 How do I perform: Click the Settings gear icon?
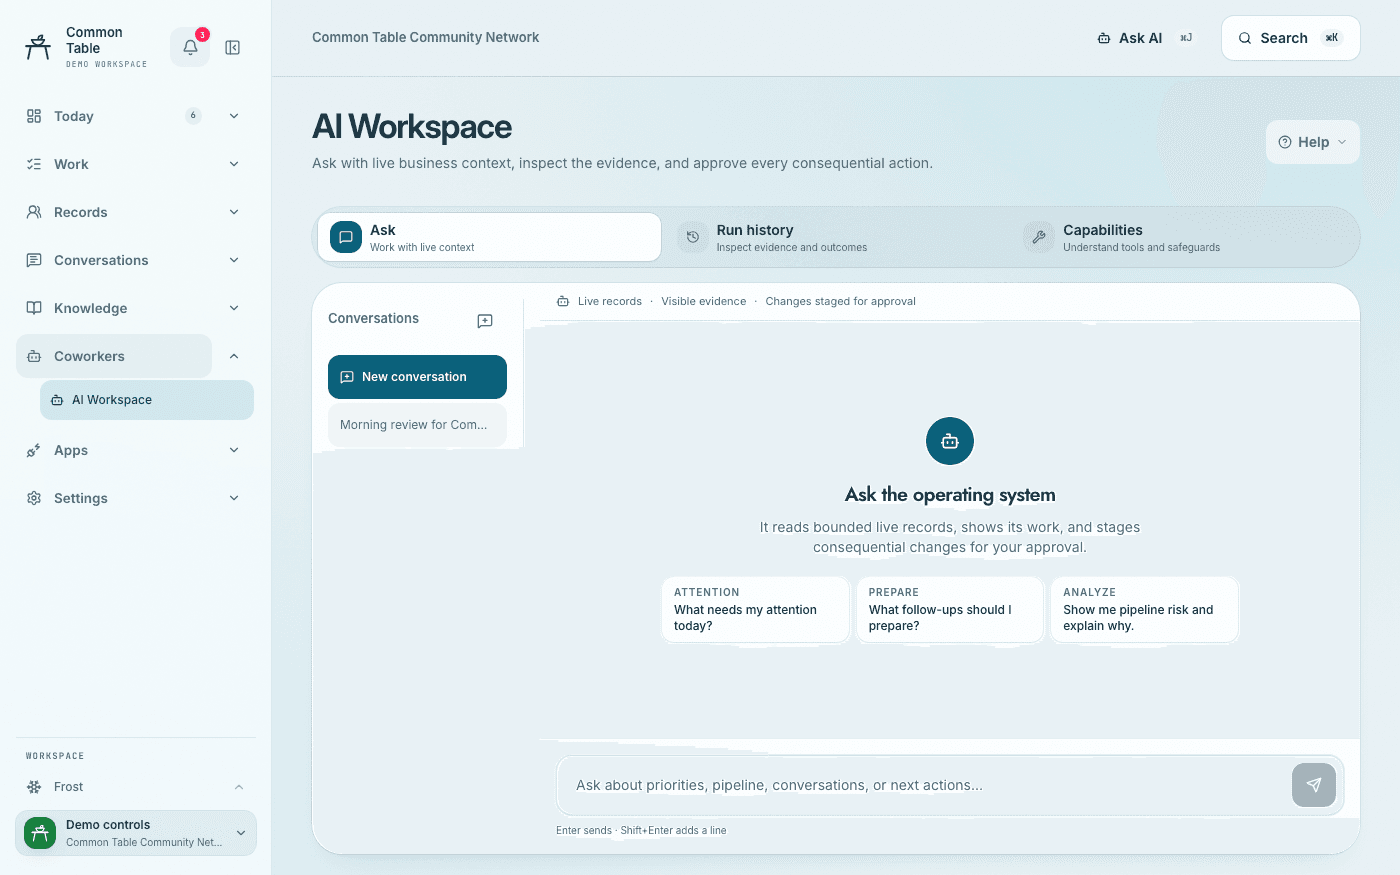[34, 498]
